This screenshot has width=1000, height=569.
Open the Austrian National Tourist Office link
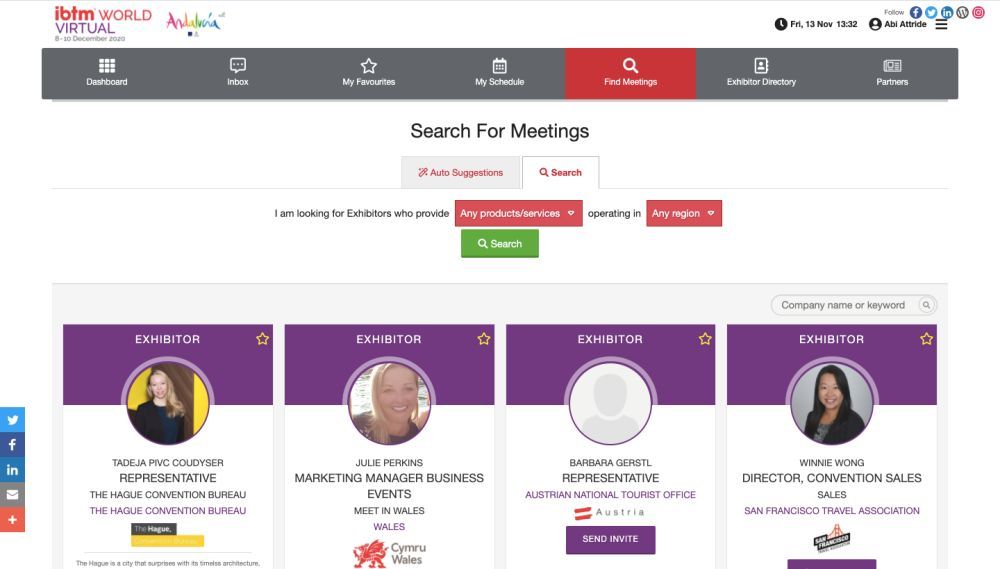610,494
